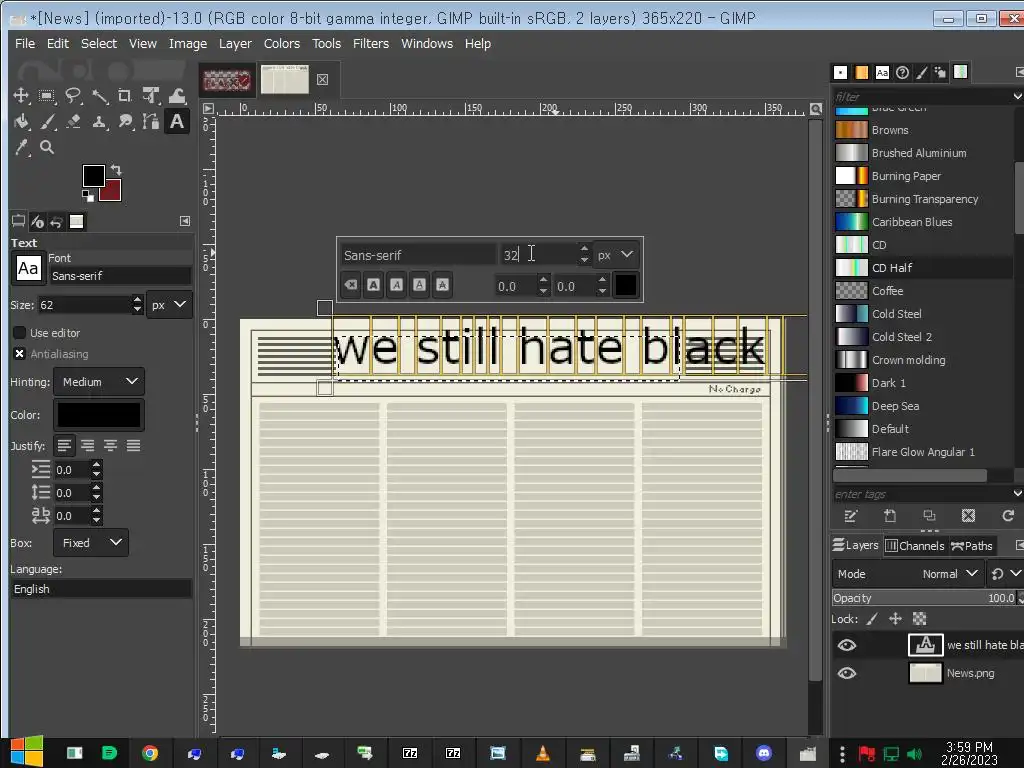Image resolution: width=1024 pixels, height=768 pixels.
Task: Open the Box Fixed dropdown
Action: [x=91, y=543]
